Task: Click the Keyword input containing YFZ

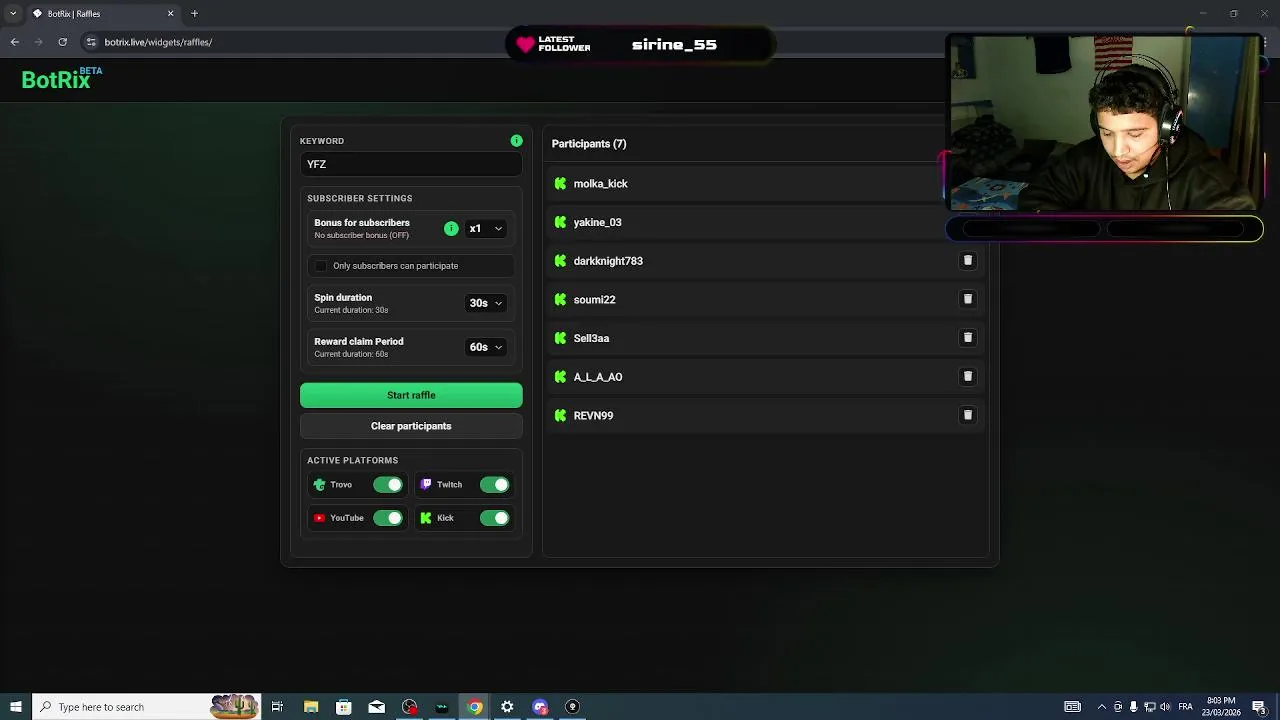Action: pyautogui.click(x=411, y=164)
